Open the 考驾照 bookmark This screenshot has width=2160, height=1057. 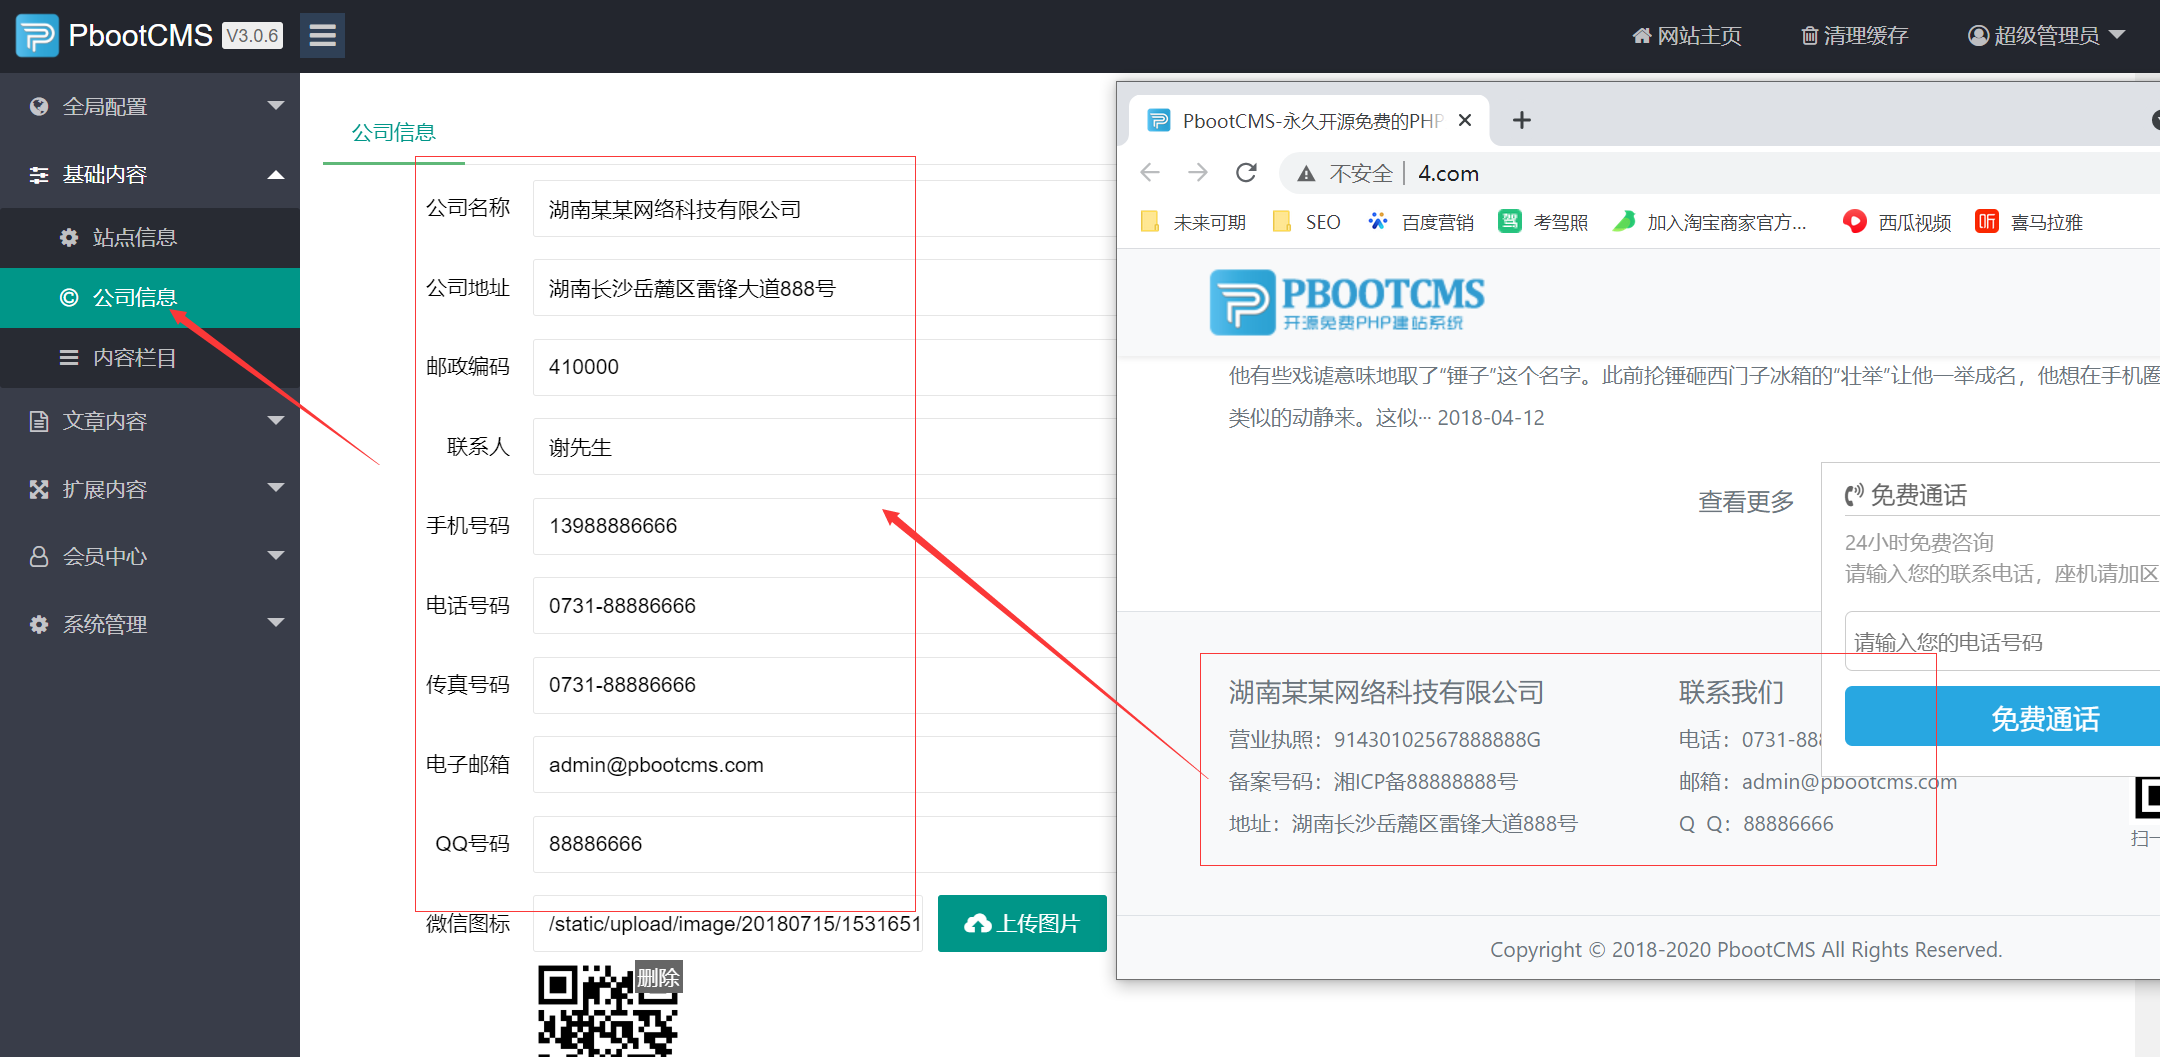1544,222
